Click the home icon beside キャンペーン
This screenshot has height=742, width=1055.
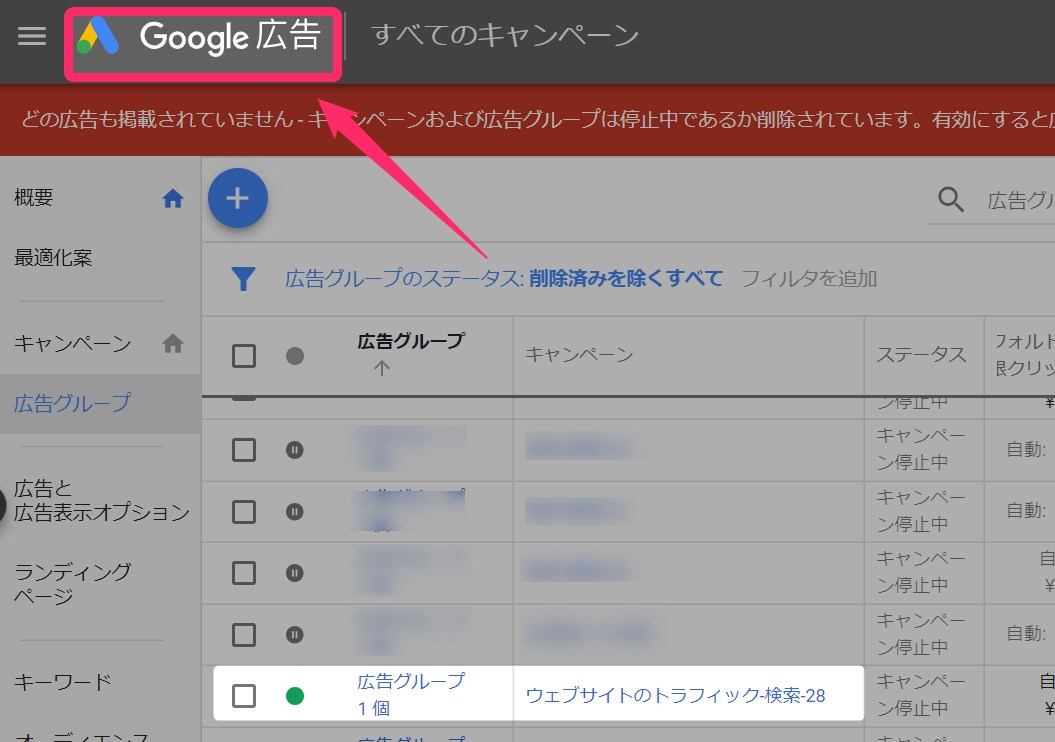pyautogui.click(x=173, y=344)
